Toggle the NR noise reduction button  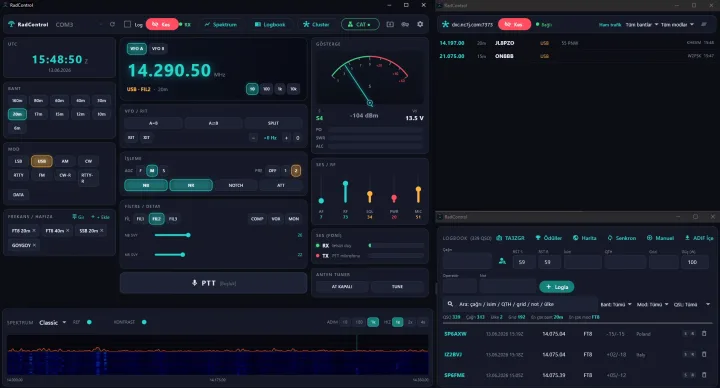coord(191,185)
